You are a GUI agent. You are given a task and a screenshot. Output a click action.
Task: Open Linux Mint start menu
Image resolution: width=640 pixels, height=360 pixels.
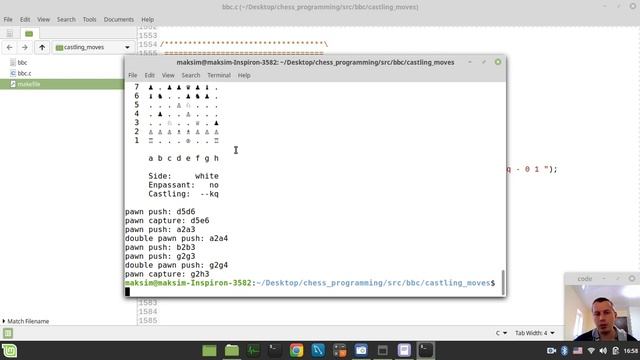pyautogui.click(x=9, y=351)
